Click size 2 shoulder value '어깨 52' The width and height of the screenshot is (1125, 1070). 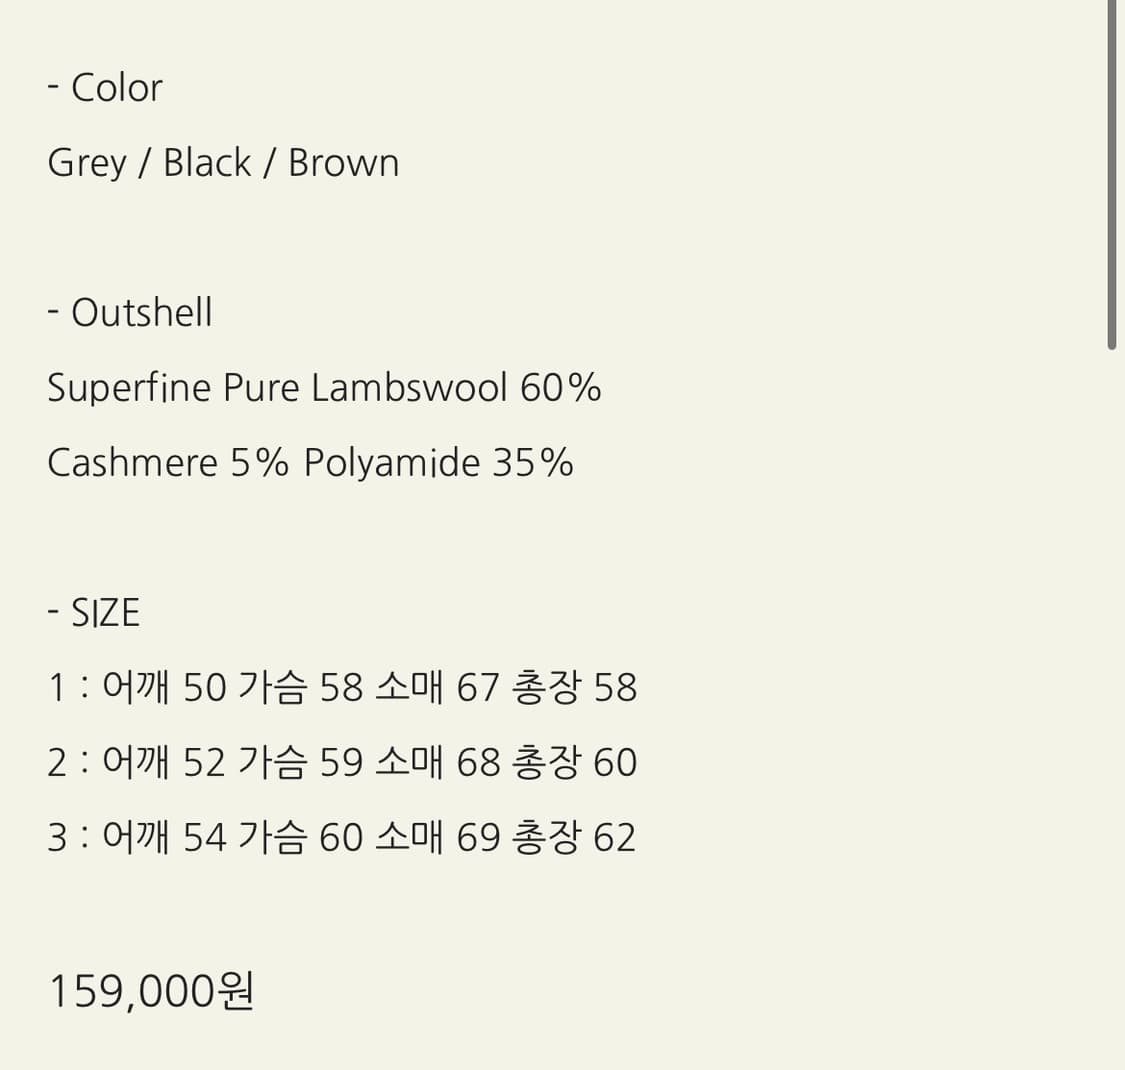164,761
